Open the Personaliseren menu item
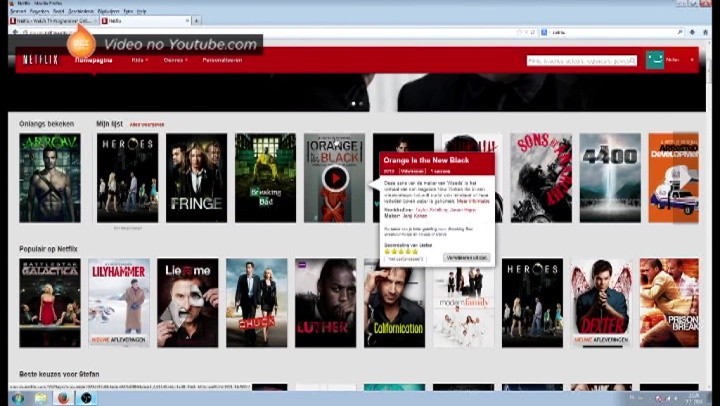 222,60
